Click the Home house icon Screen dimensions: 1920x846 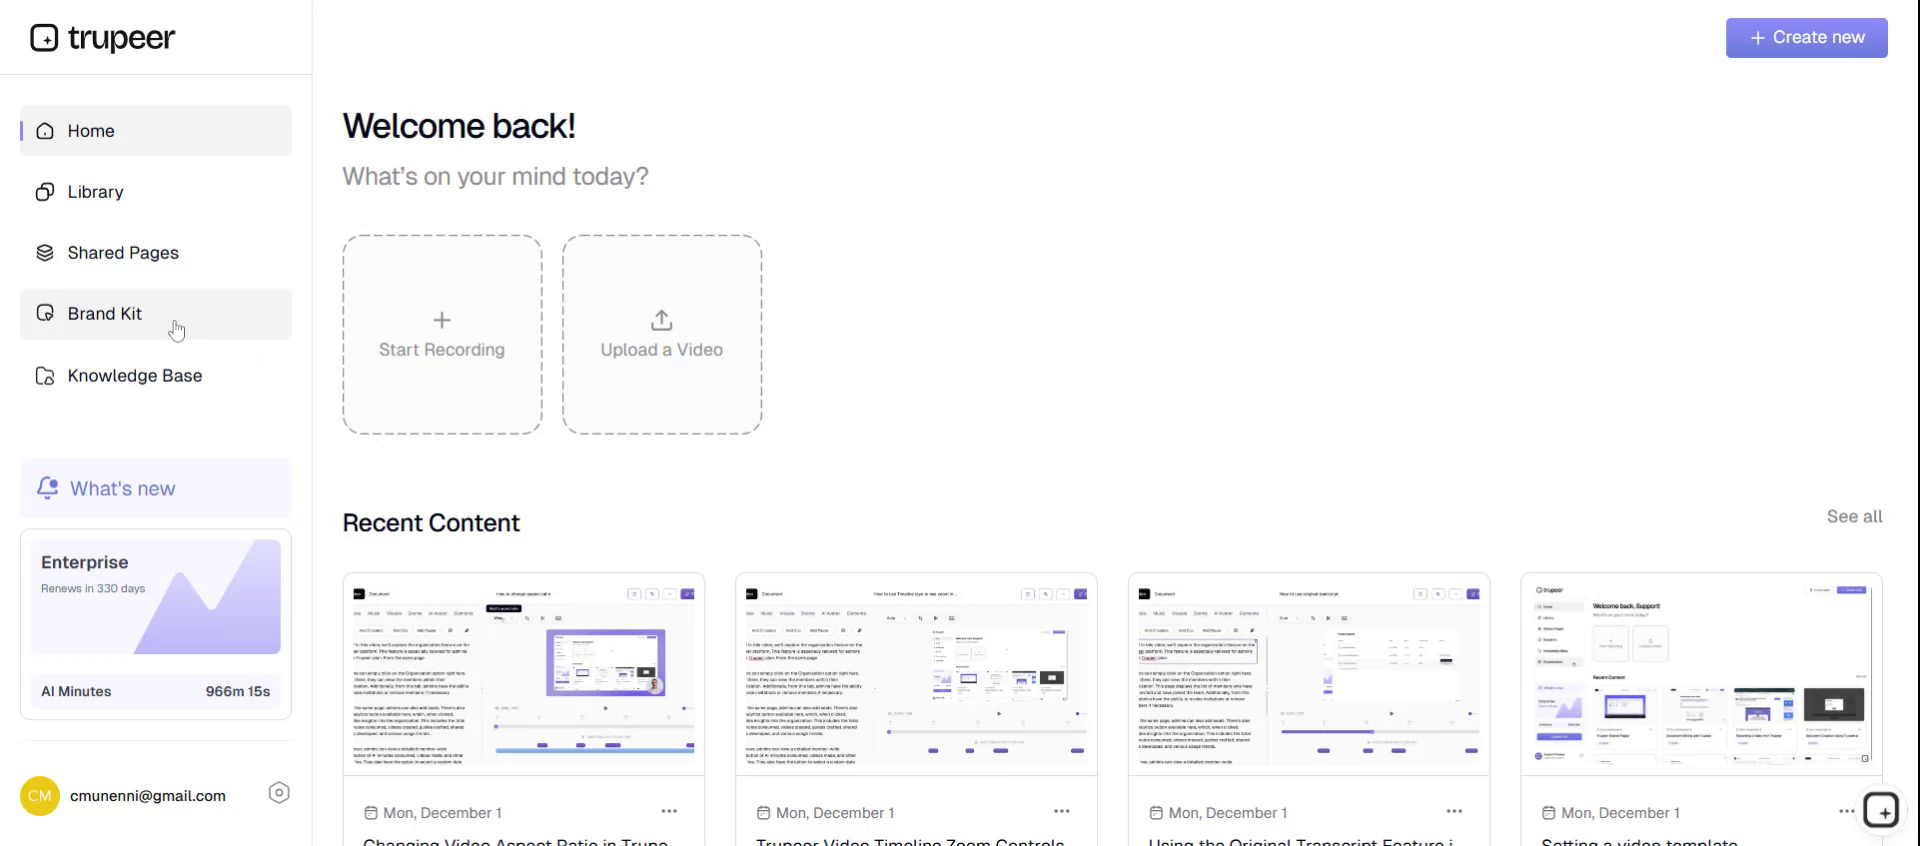coord(45,131)
